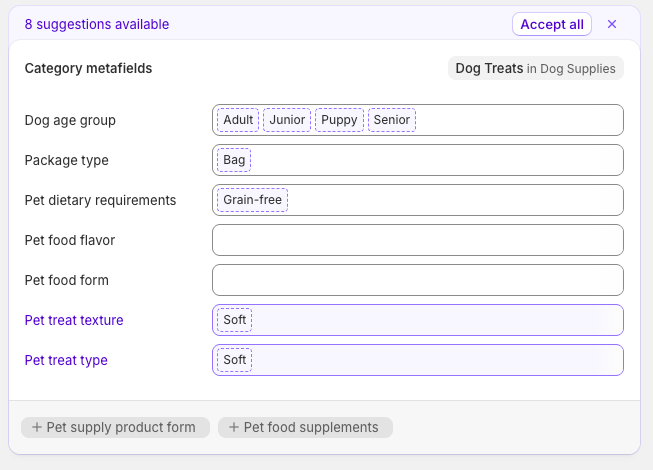Accept the Bag package type suggestion
This screenshot has width=653, height=470.
click(234, 160)
